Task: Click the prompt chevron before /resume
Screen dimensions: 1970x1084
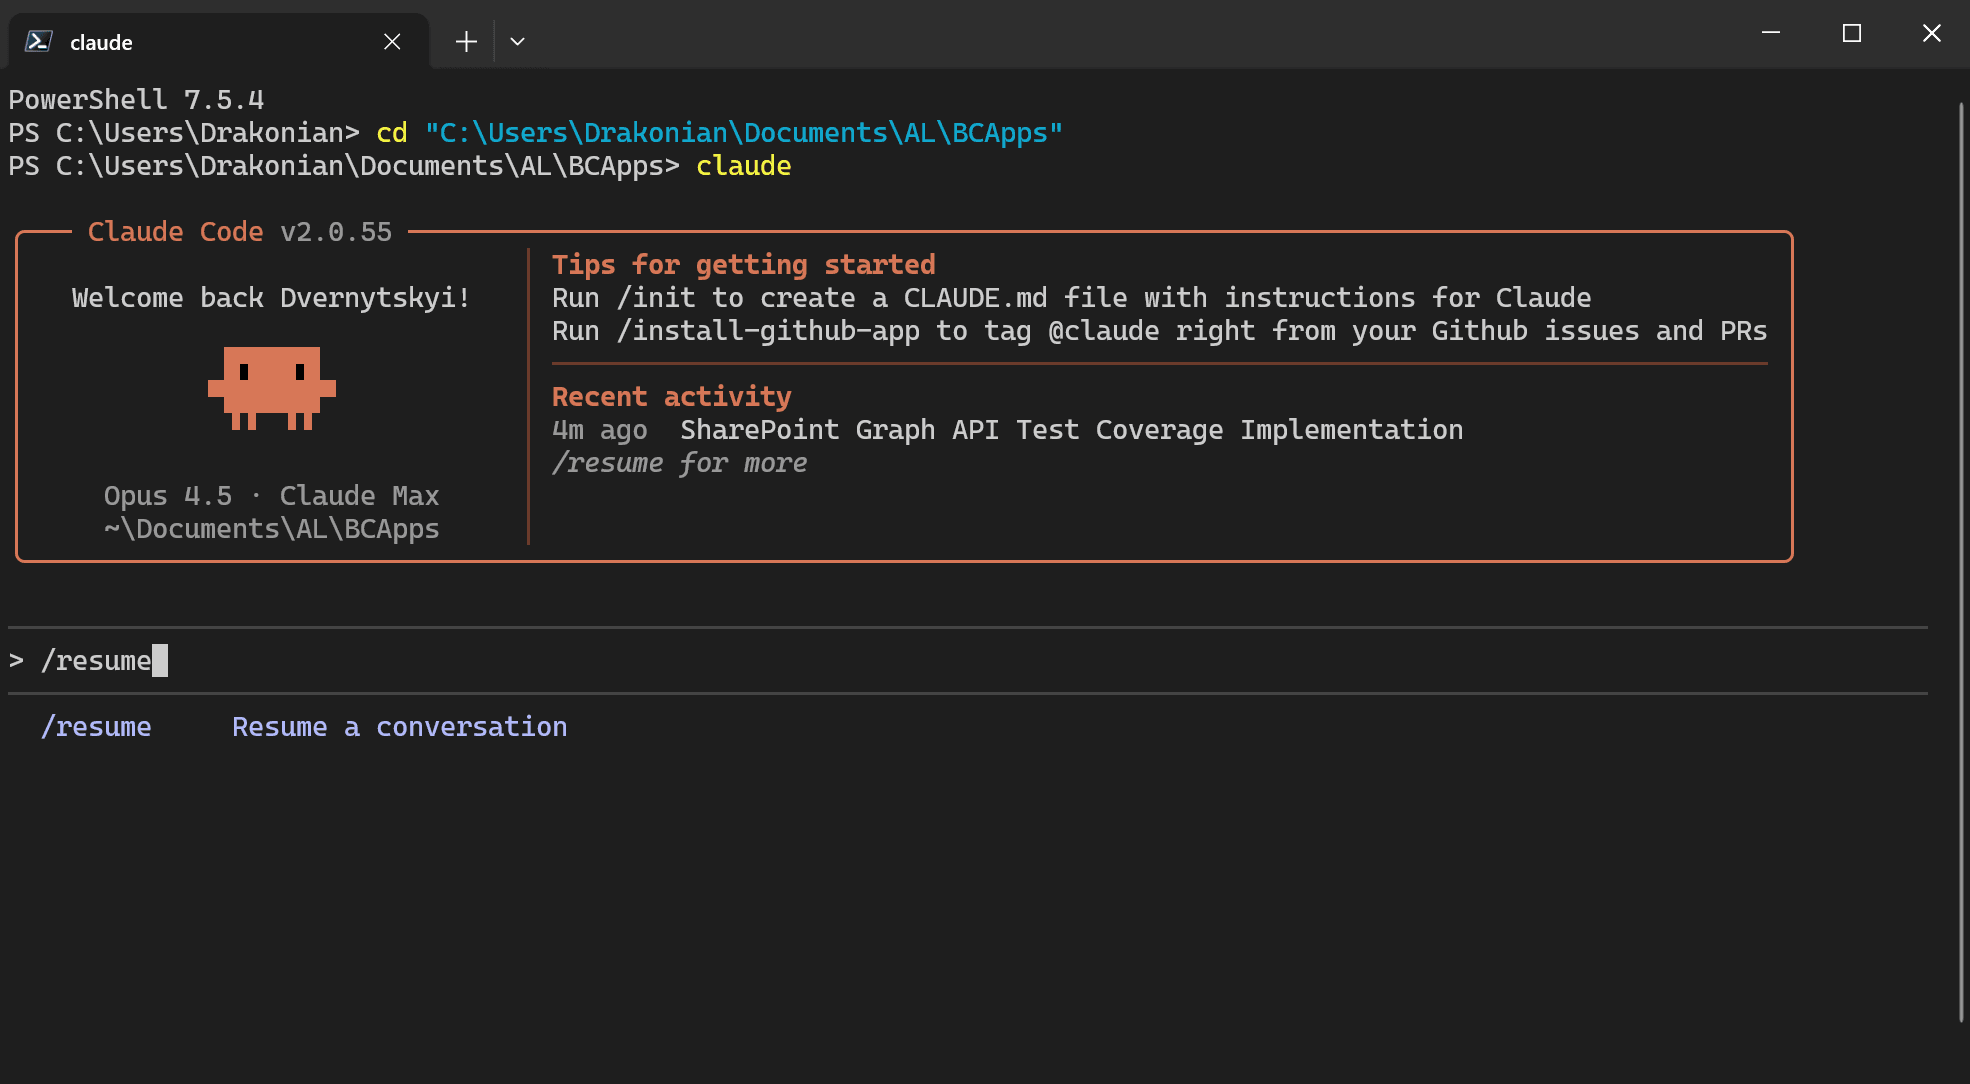Action: (16, 660)
